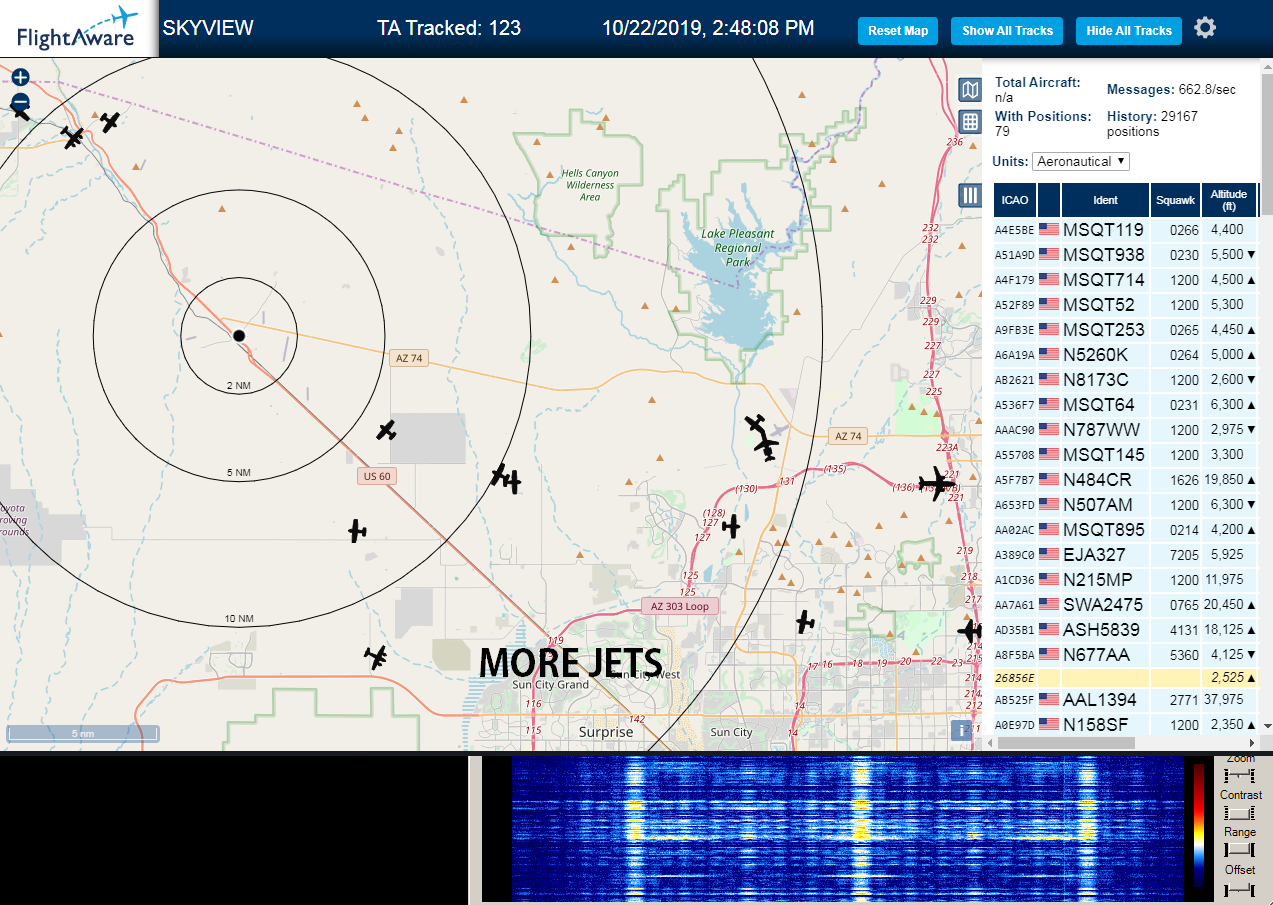Adjust the Contrast slider in spectrum panel
The width and height of the screenshot is (1273, 905).
point(1240,813)
